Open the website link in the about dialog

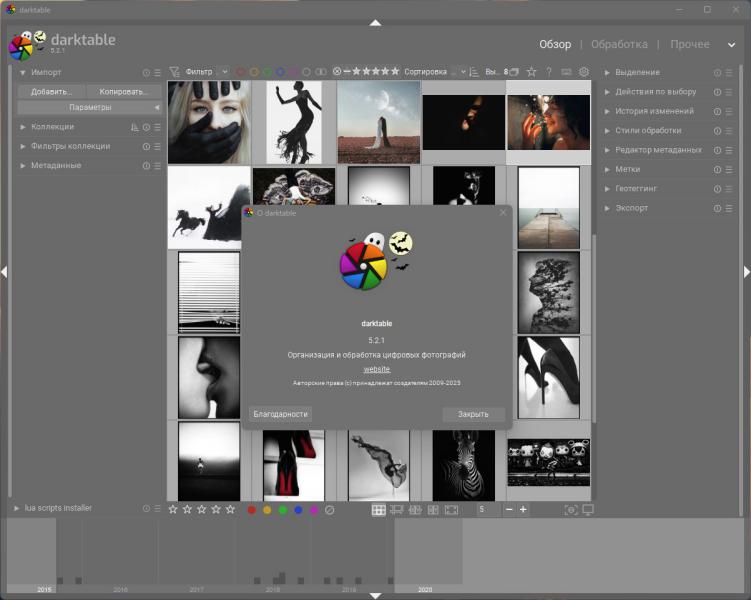[x=376, y=369]
